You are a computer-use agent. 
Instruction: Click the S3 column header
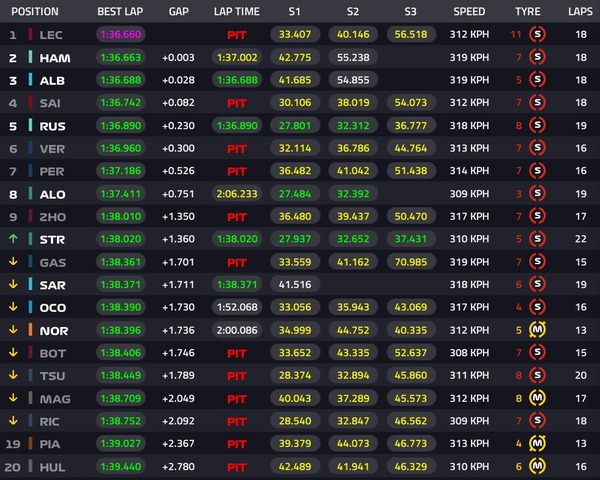411,11
